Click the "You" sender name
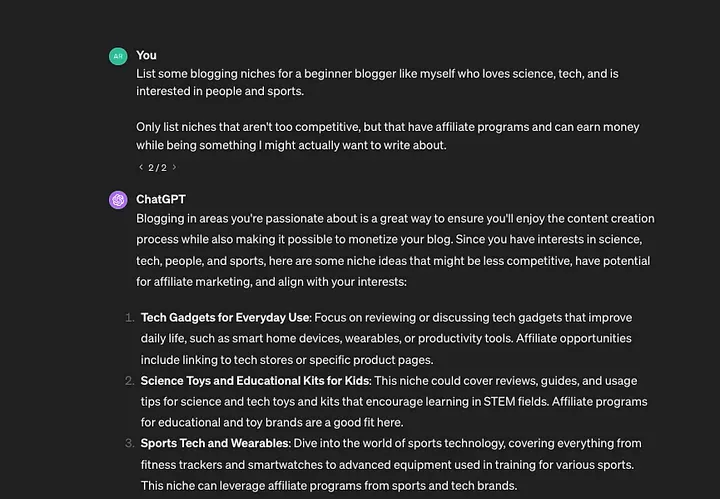The width and height of the screenshot is (720, 499). tap(146, 55)
